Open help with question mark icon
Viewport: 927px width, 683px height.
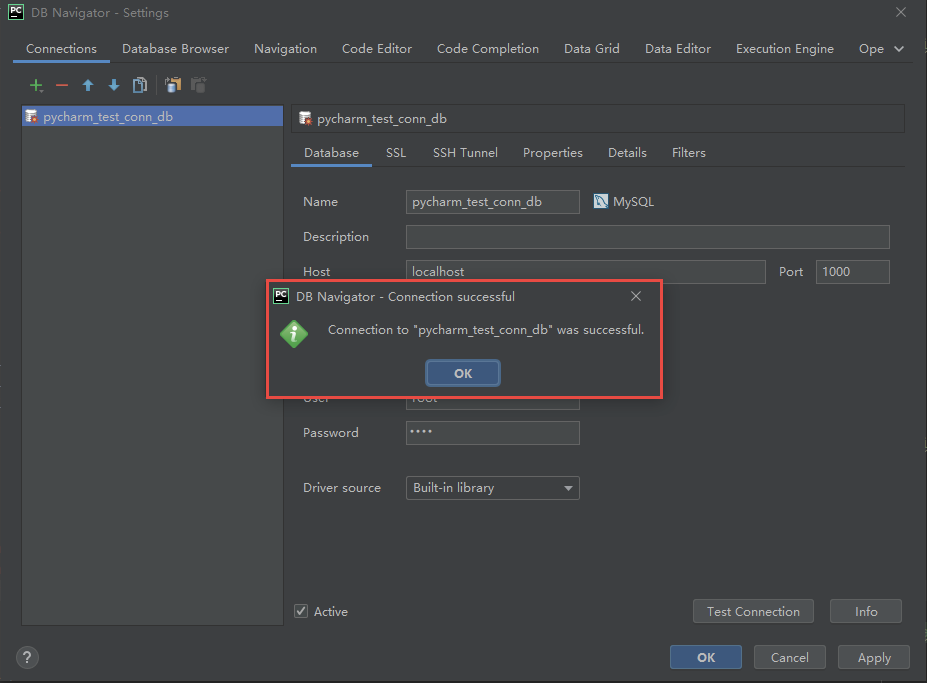click(x=27, y=658)
